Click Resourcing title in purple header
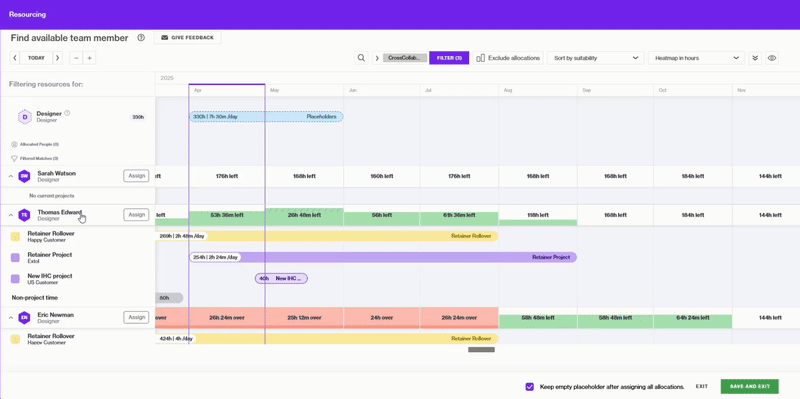Image resolution: width=800 pixels, height=399 pixels. 27,14
